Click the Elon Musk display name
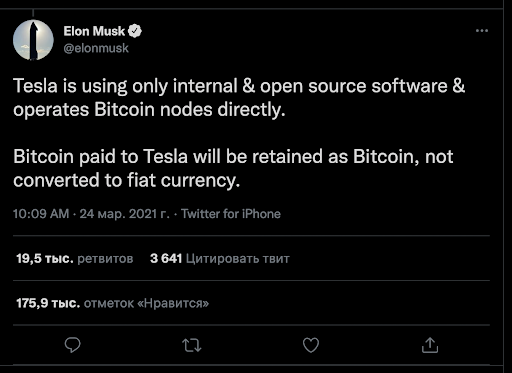Viewport: 512px width, 373px height. (94, 31)
